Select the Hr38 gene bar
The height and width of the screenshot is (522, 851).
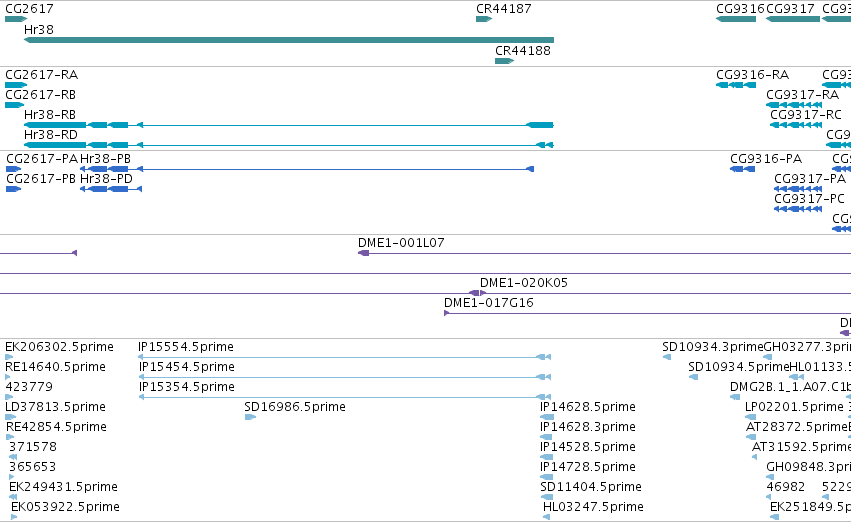289,40
